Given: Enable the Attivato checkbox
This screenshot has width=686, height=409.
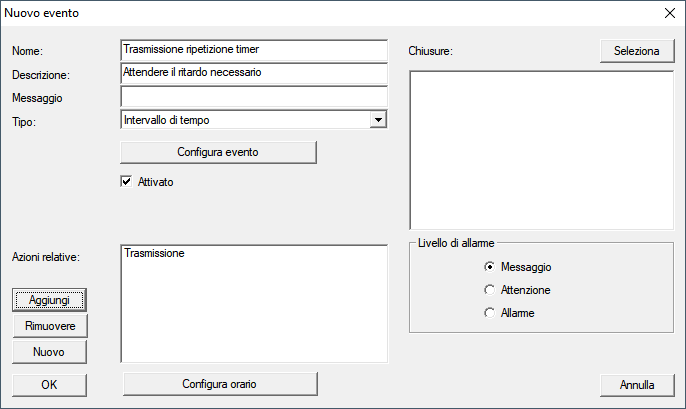Looking at the screenshot, I should (x=127, y=182).
